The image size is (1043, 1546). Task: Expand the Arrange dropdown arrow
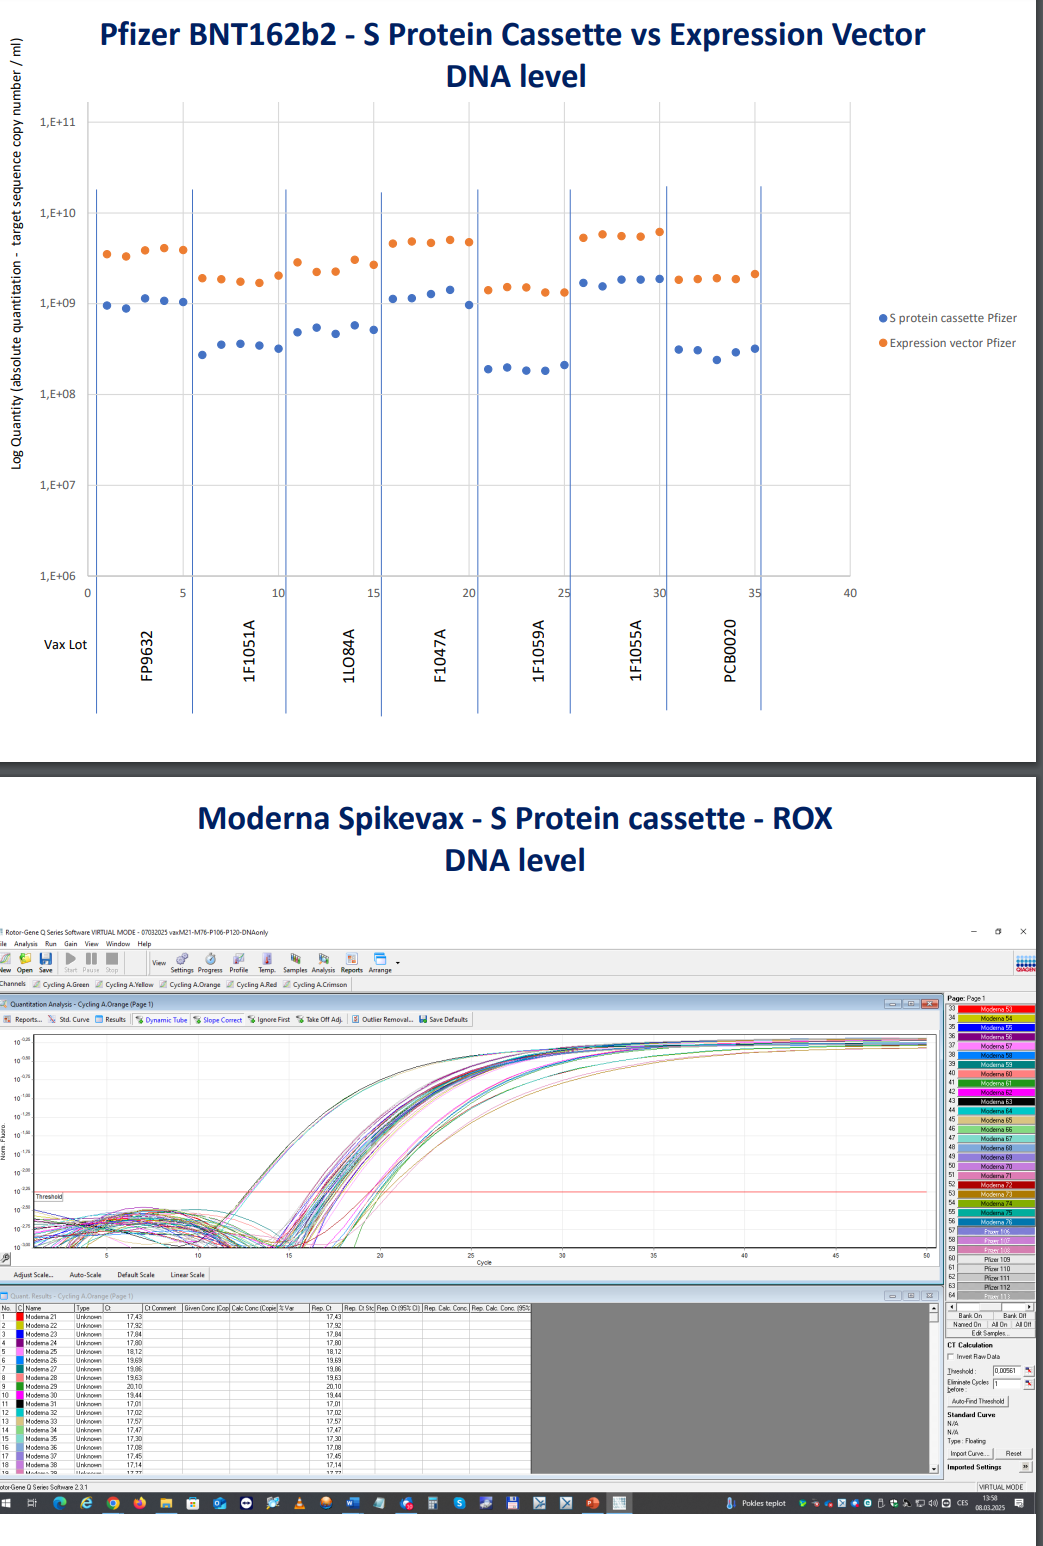click(x=398, y=963)
